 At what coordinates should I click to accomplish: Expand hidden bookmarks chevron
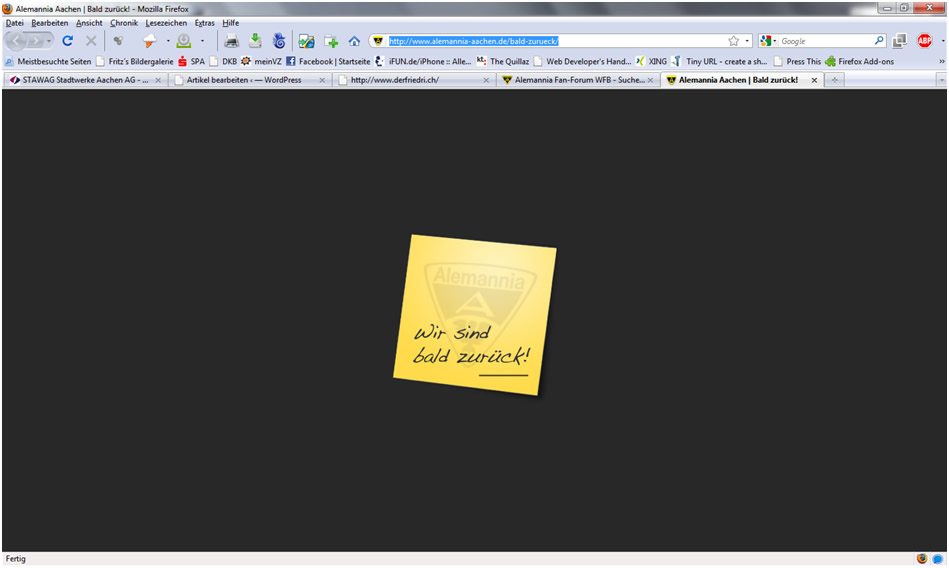(x=941, y=62)
